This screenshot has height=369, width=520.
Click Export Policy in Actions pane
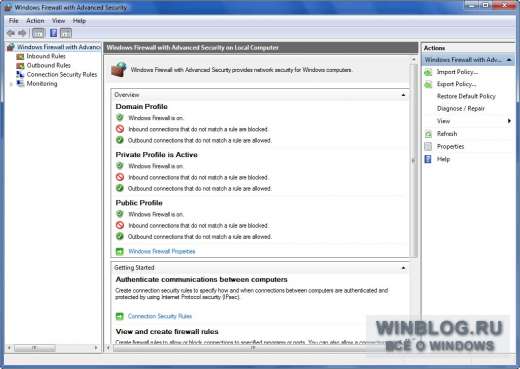pos(457,84)
